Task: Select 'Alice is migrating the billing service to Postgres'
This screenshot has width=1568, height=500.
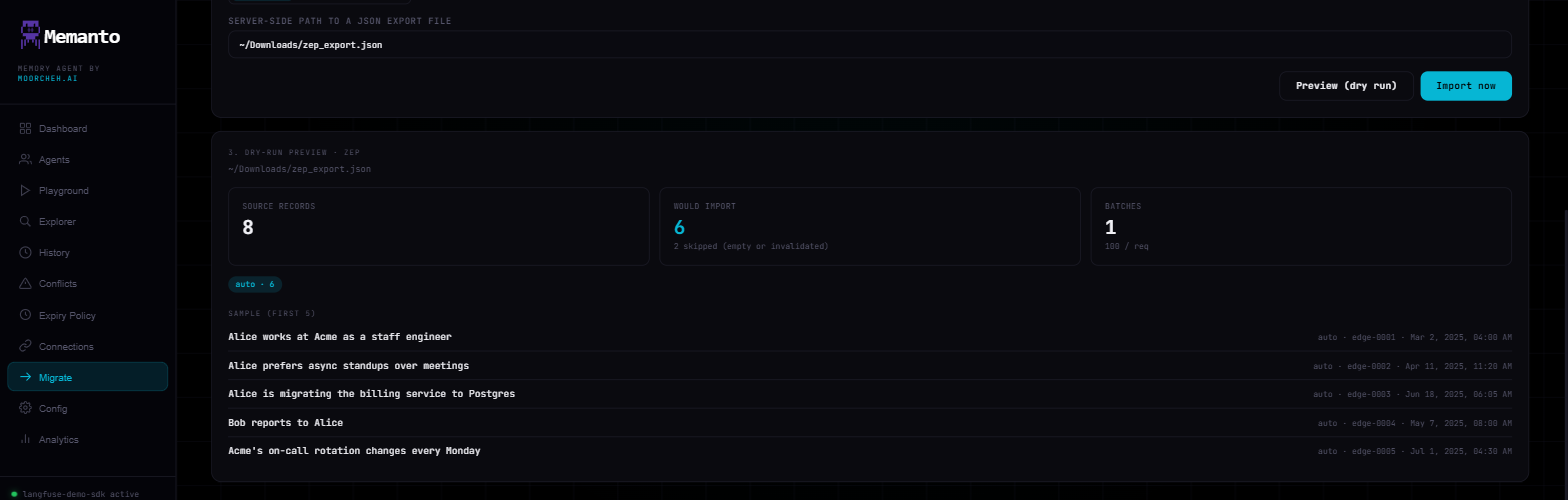Action: point(371,394)
